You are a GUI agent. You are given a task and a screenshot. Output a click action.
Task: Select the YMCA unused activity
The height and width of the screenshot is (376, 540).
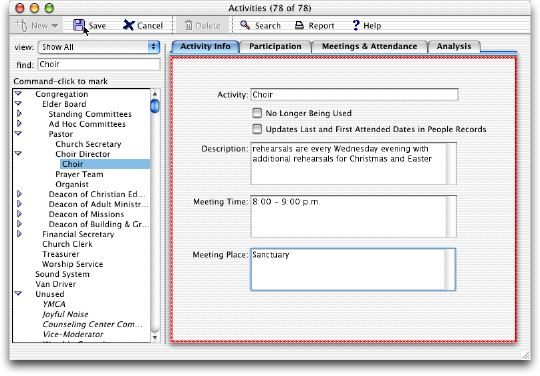point(54,304)
